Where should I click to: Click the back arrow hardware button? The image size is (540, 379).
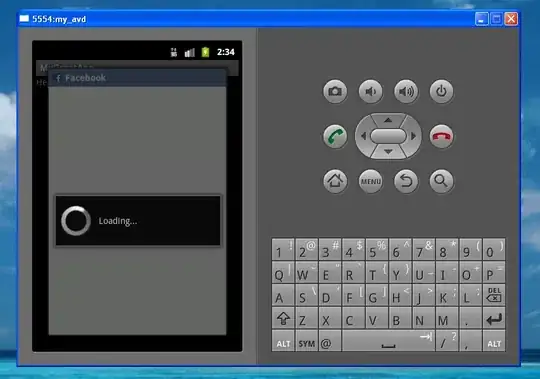[x=406, y=181]
